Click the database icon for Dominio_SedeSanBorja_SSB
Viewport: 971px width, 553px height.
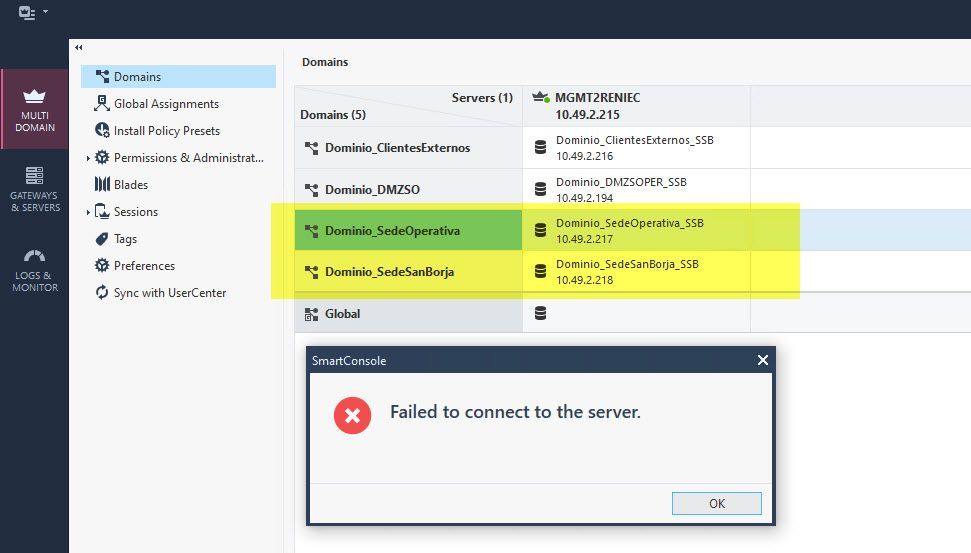point(540,271)
